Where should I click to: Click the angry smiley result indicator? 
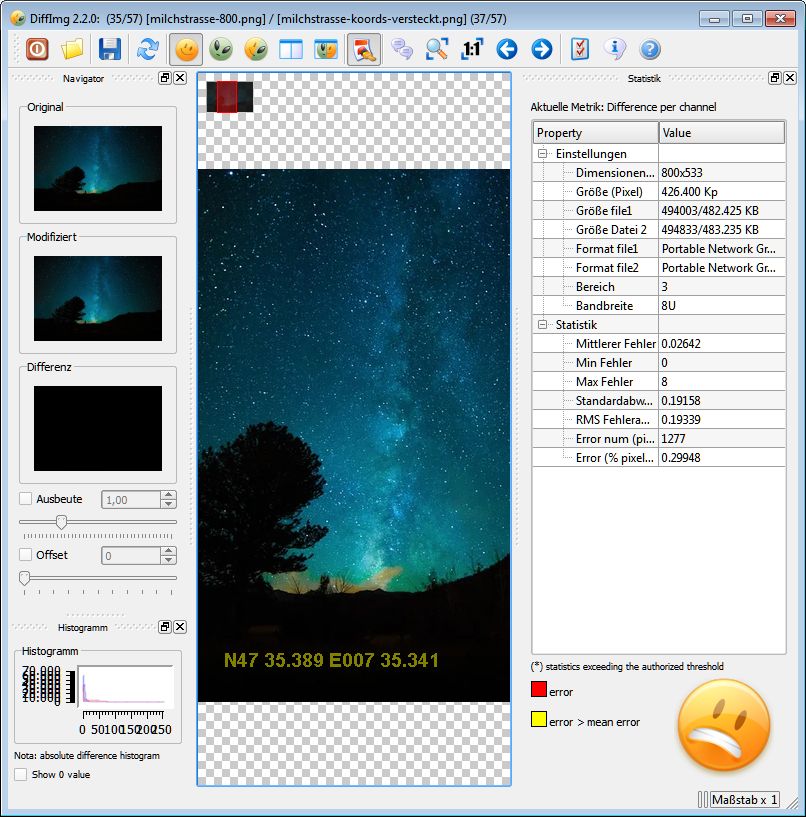pyautogui.click(x=724, y=726)
